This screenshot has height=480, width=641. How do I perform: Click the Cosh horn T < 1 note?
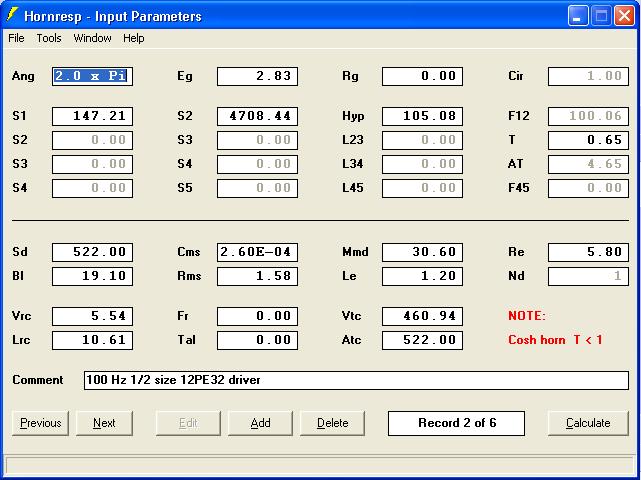coord(555,340)
